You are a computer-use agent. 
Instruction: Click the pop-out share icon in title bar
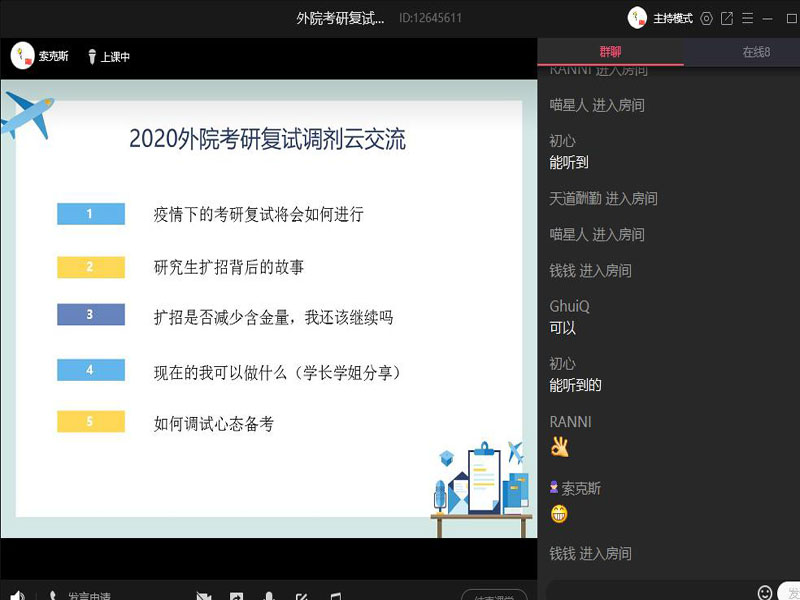(x=727, y=18)
